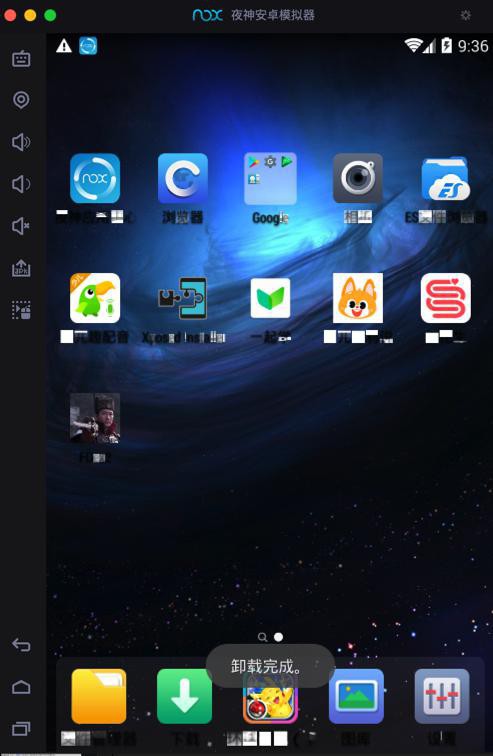Click the Android back arrow in sidebar
Screen dimensions: 493x756
tap(21, 645)
